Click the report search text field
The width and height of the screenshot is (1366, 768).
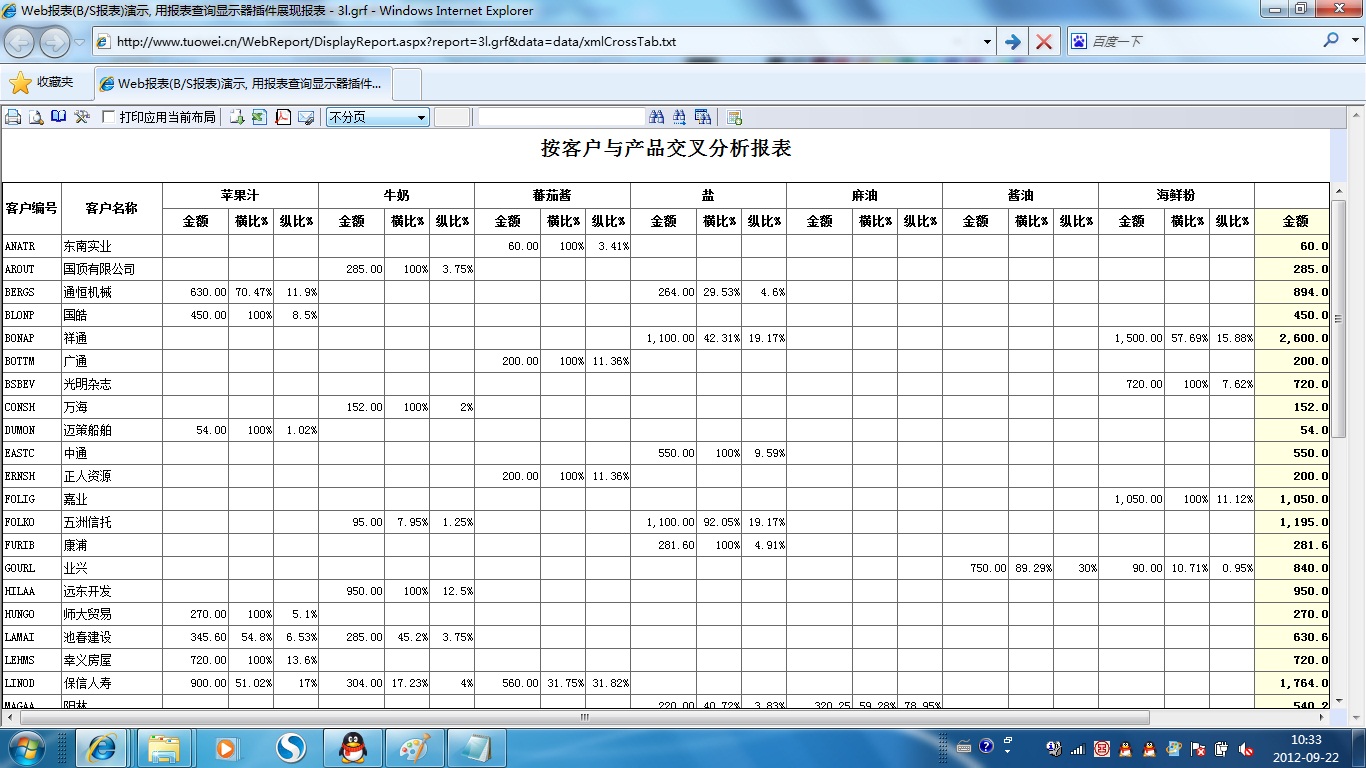[561, 117]
